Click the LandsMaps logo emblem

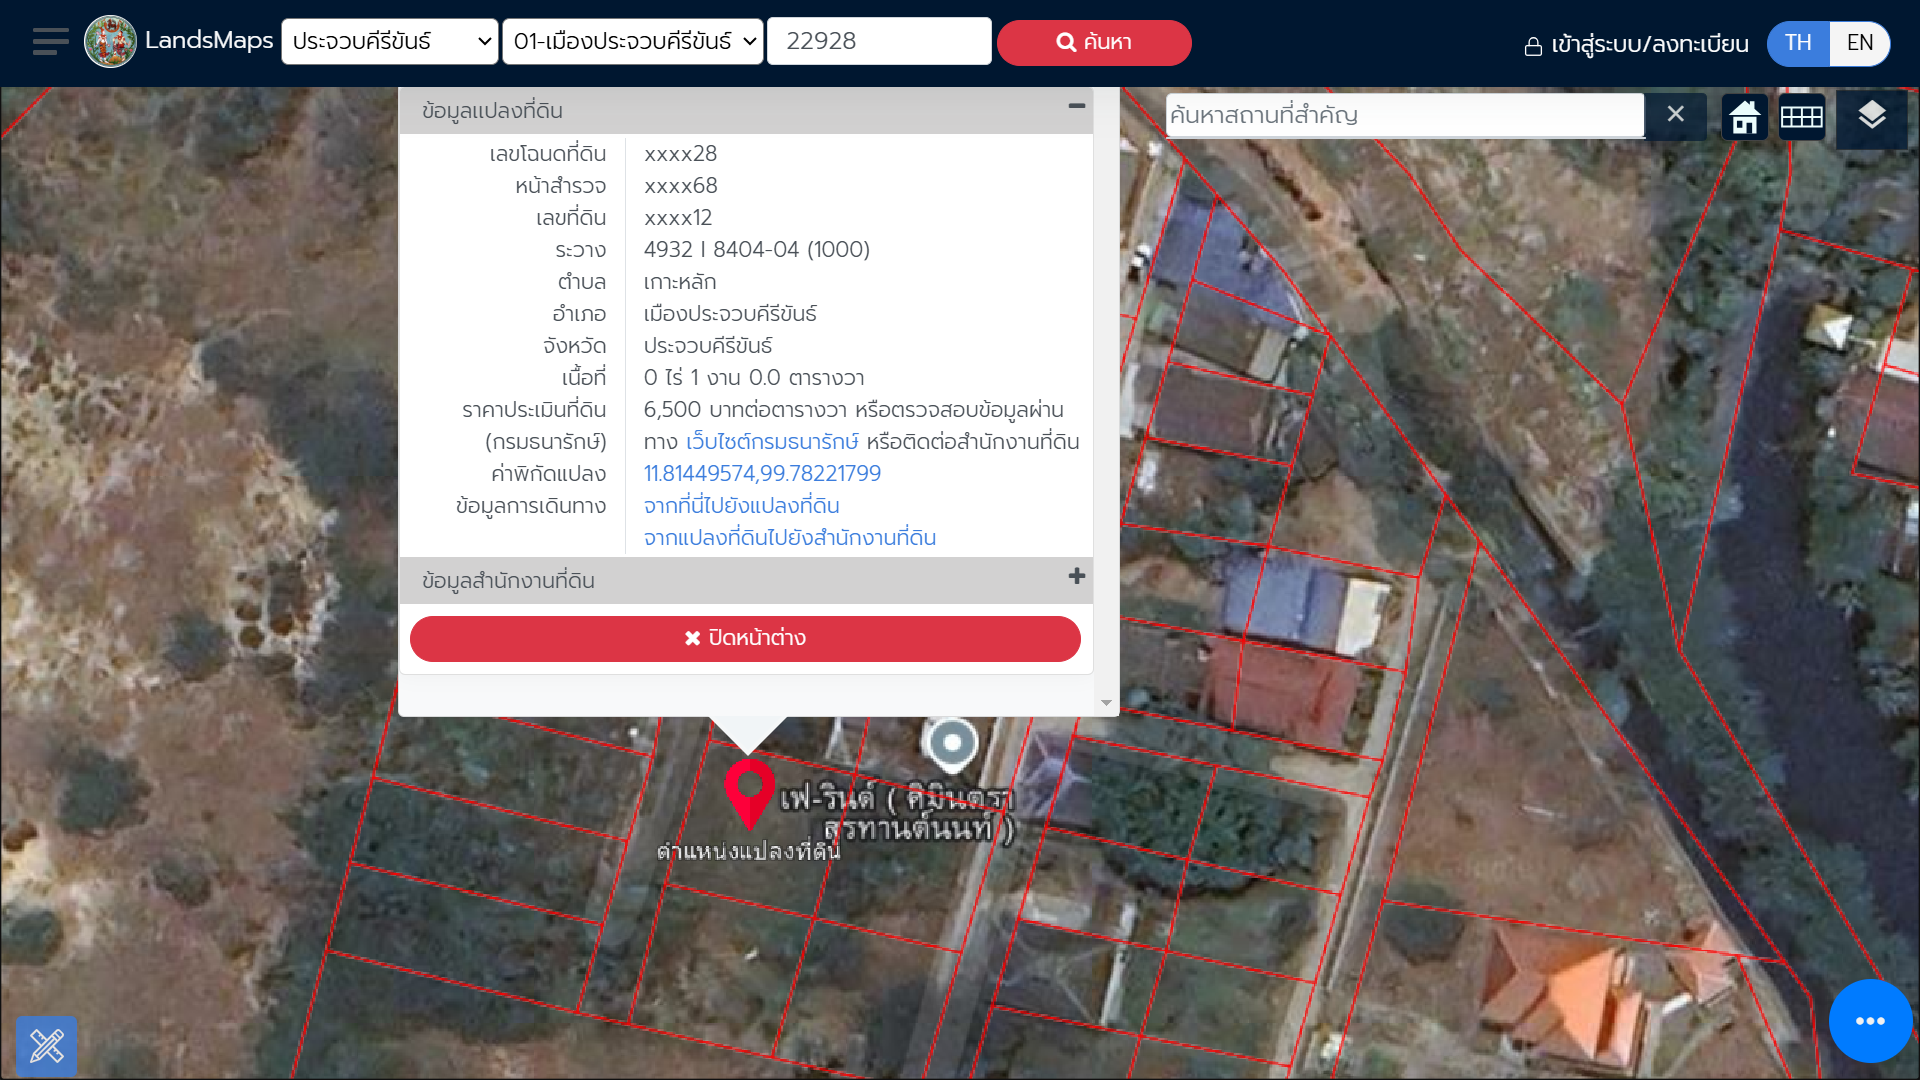tap(110, 42)
